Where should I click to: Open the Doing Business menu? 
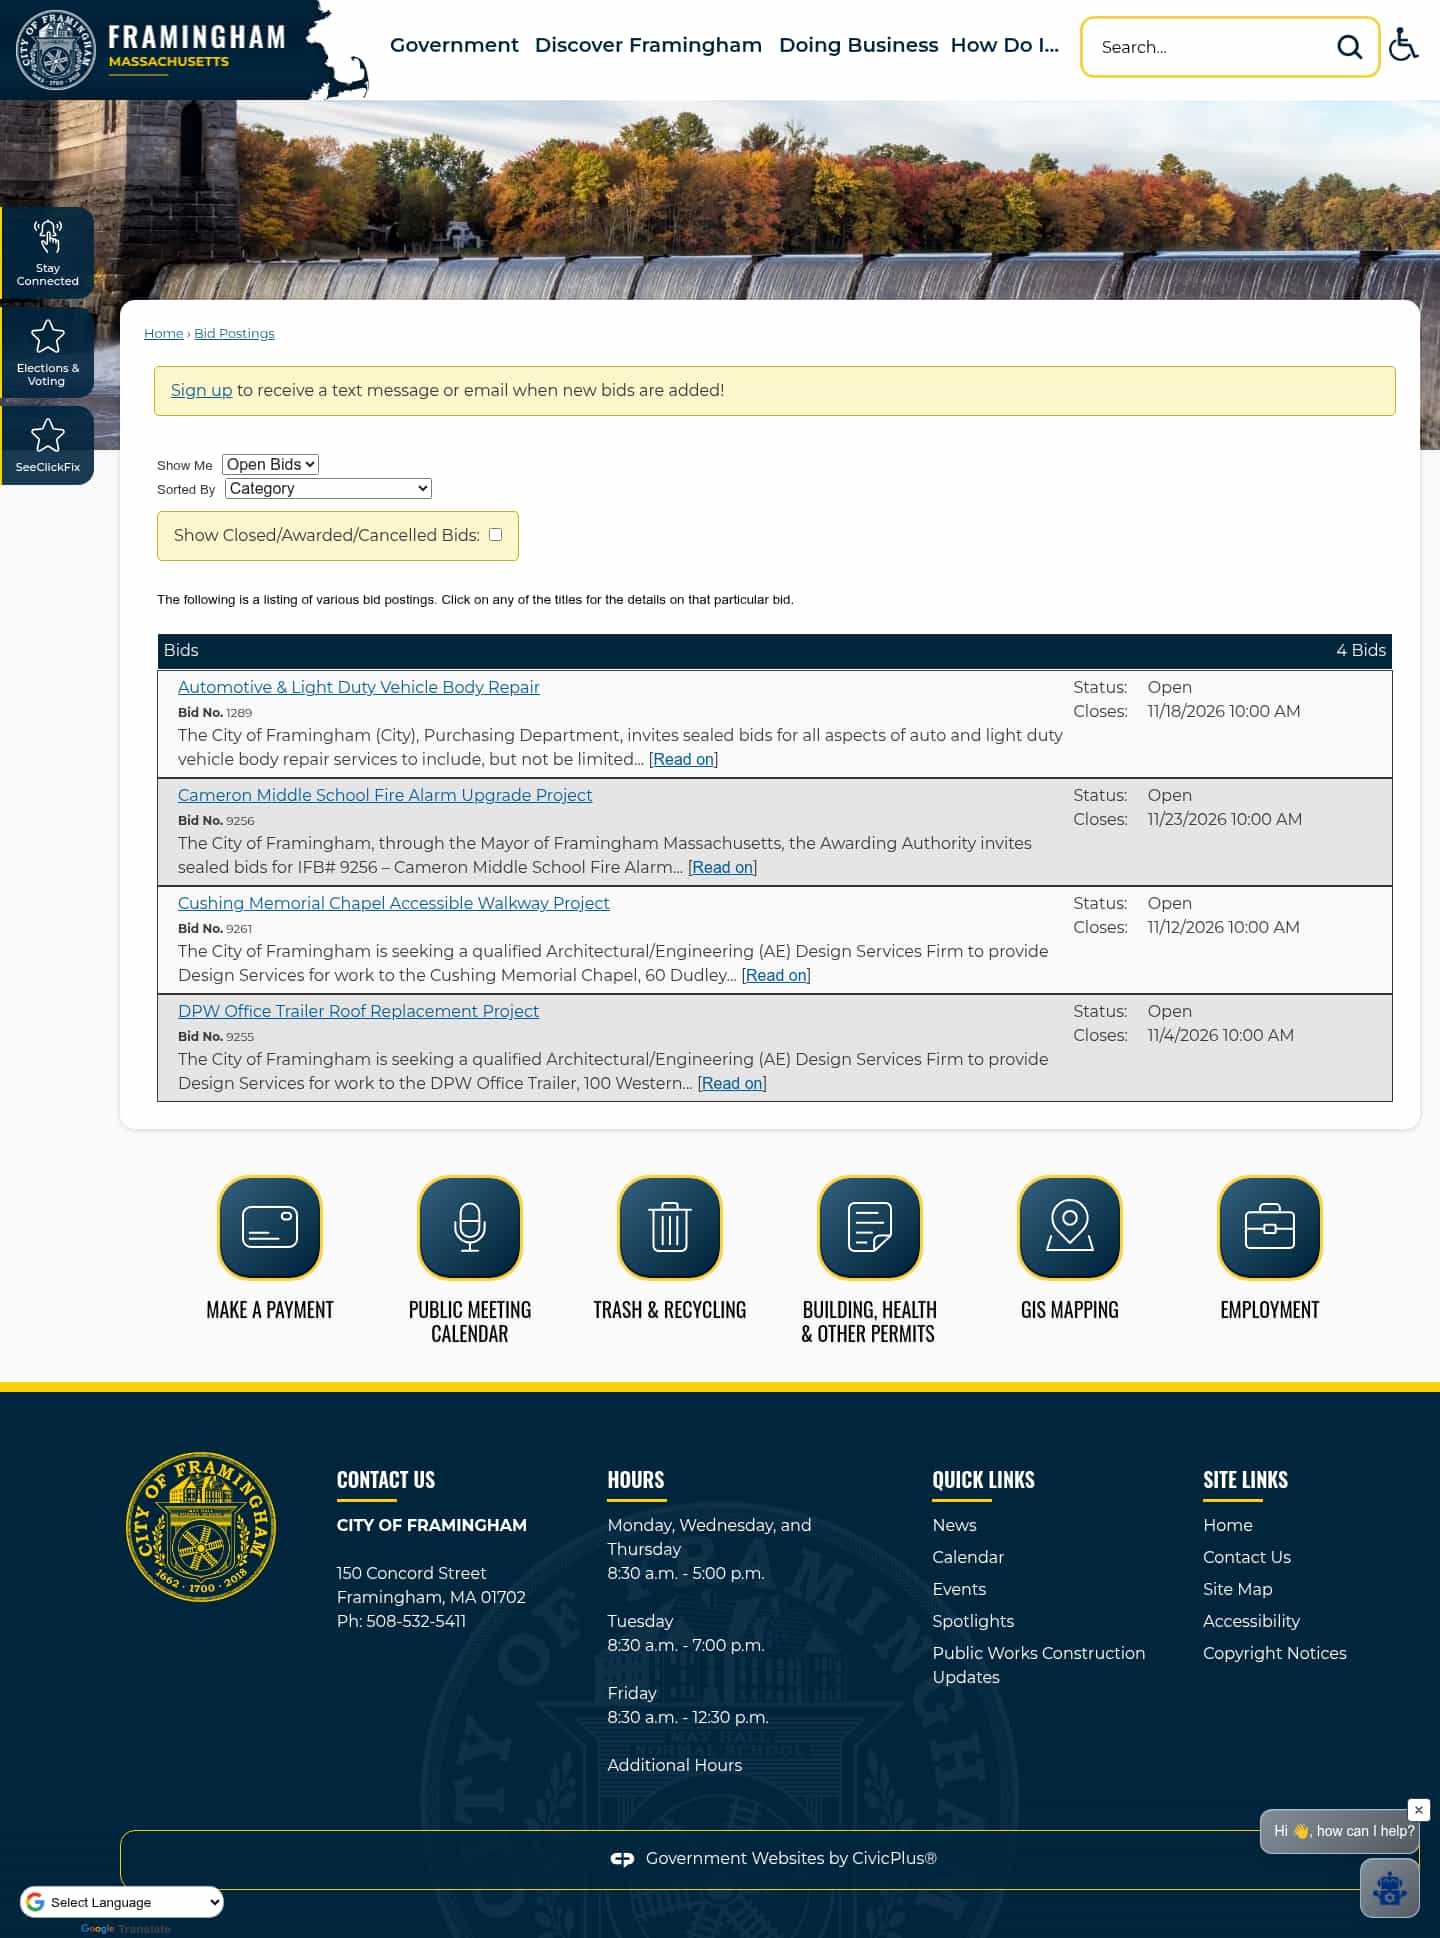click(858, 45)
